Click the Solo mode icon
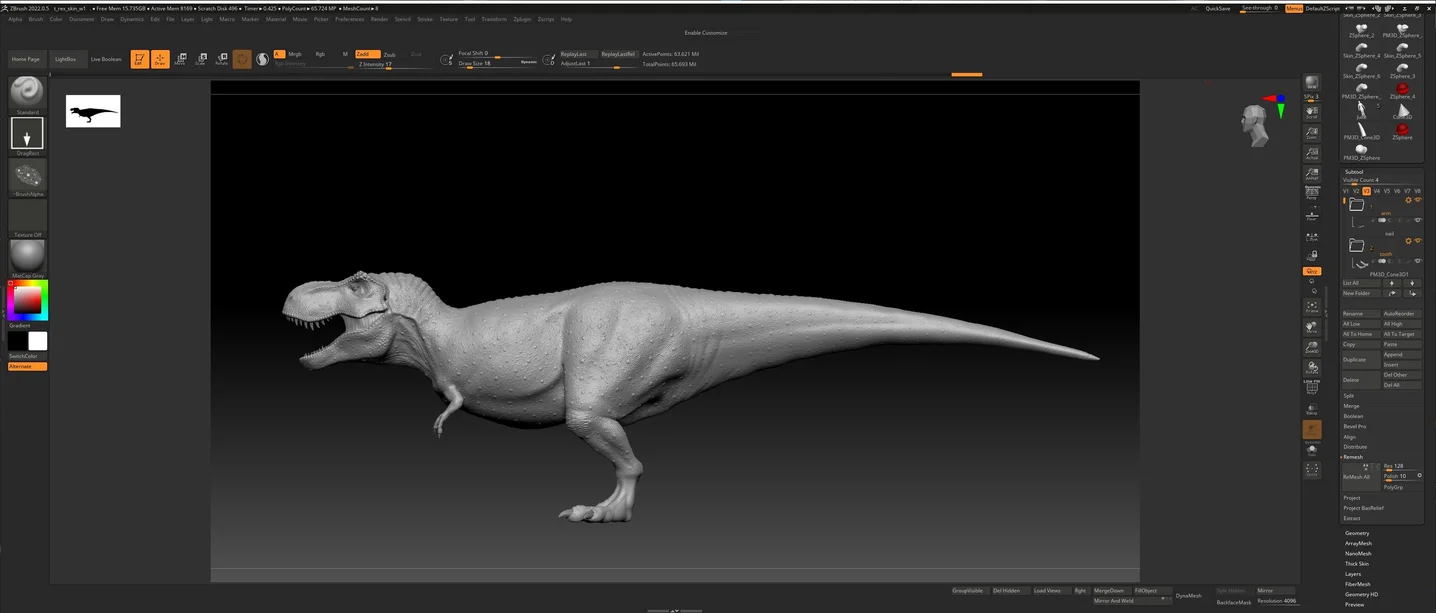The image size is (1436, 613). point(1312,449)
